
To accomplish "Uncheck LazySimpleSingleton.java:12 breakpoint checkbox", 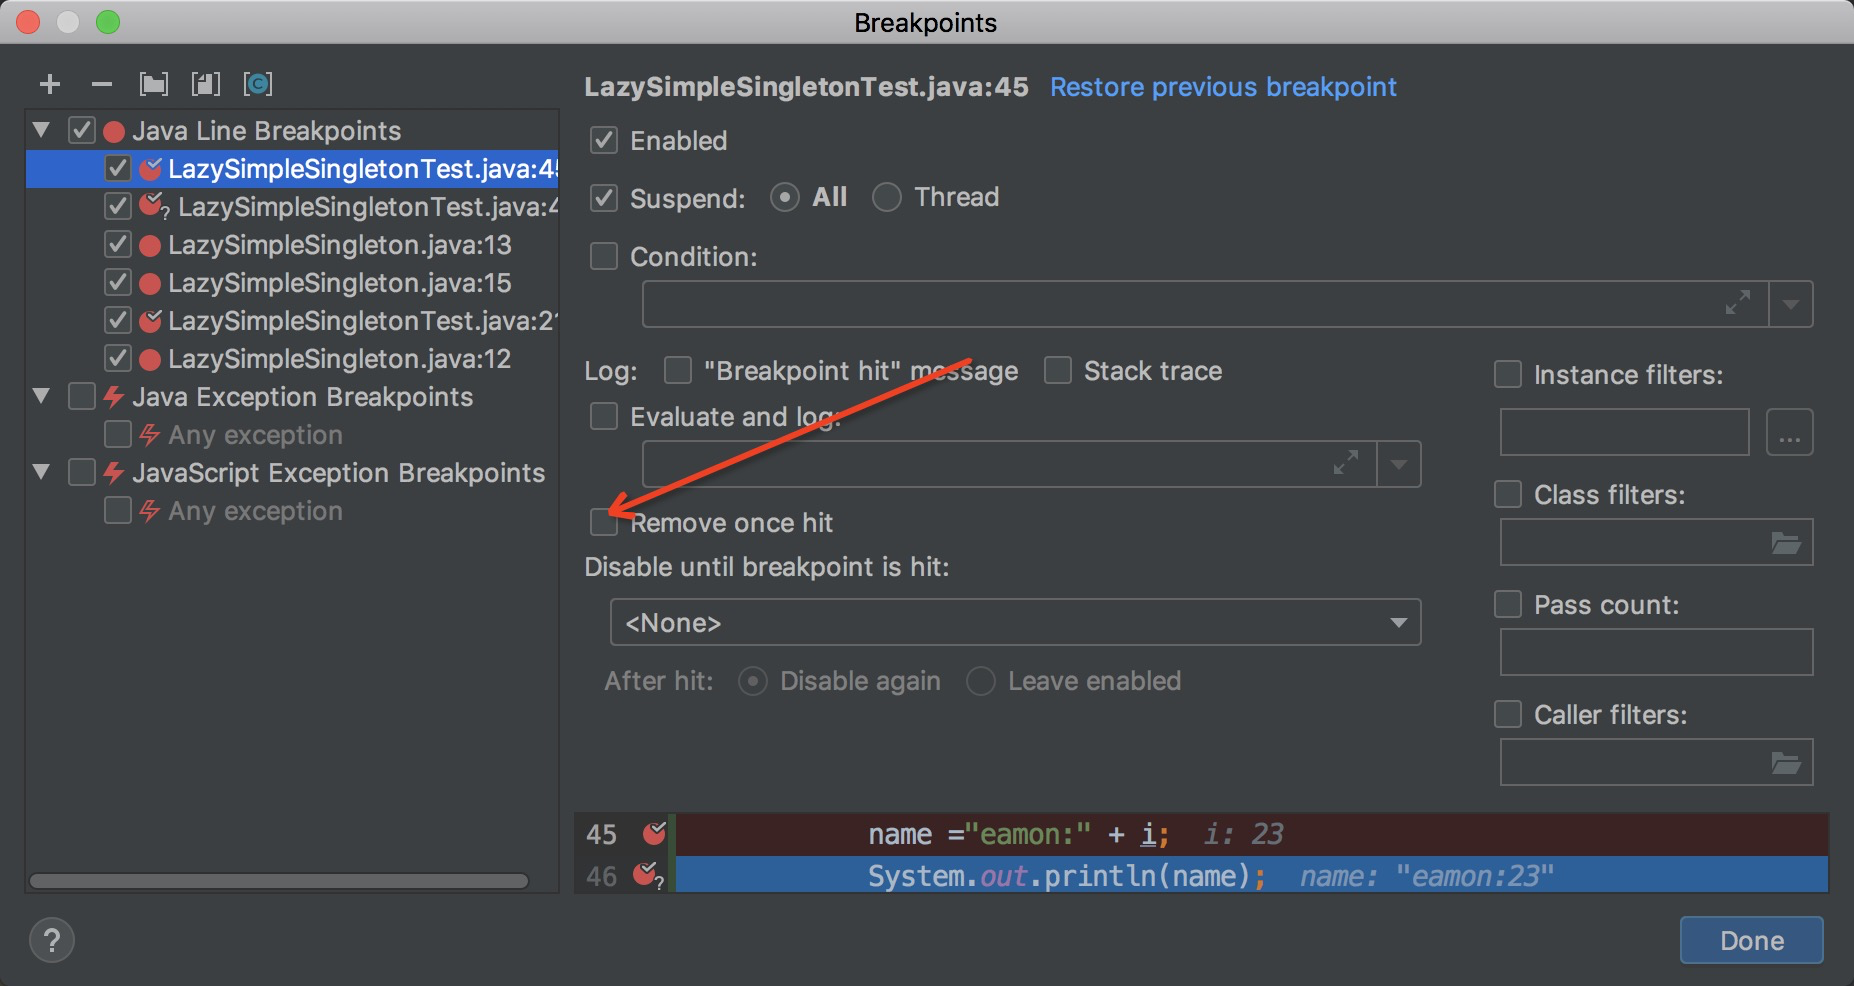I will (x=118, y=359).
